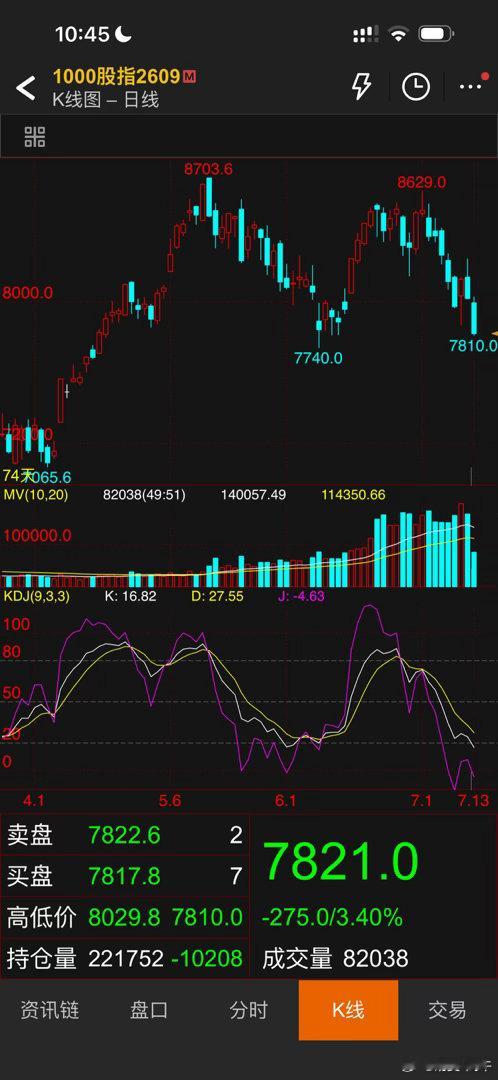This screenshot has height=1080, width=498.
Task: Open the lightning quick-trade icon
Action: pyautogui.click(x=361, y=87)
